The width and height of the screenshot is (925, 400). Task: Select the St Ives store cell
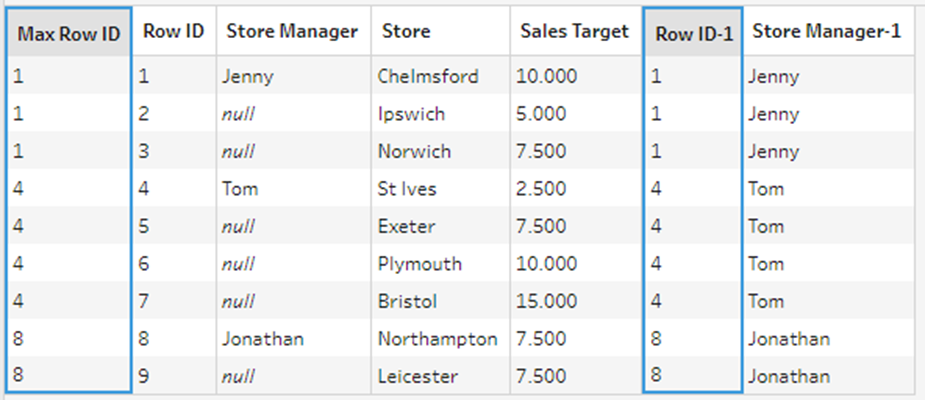click(x=407, y=189)
